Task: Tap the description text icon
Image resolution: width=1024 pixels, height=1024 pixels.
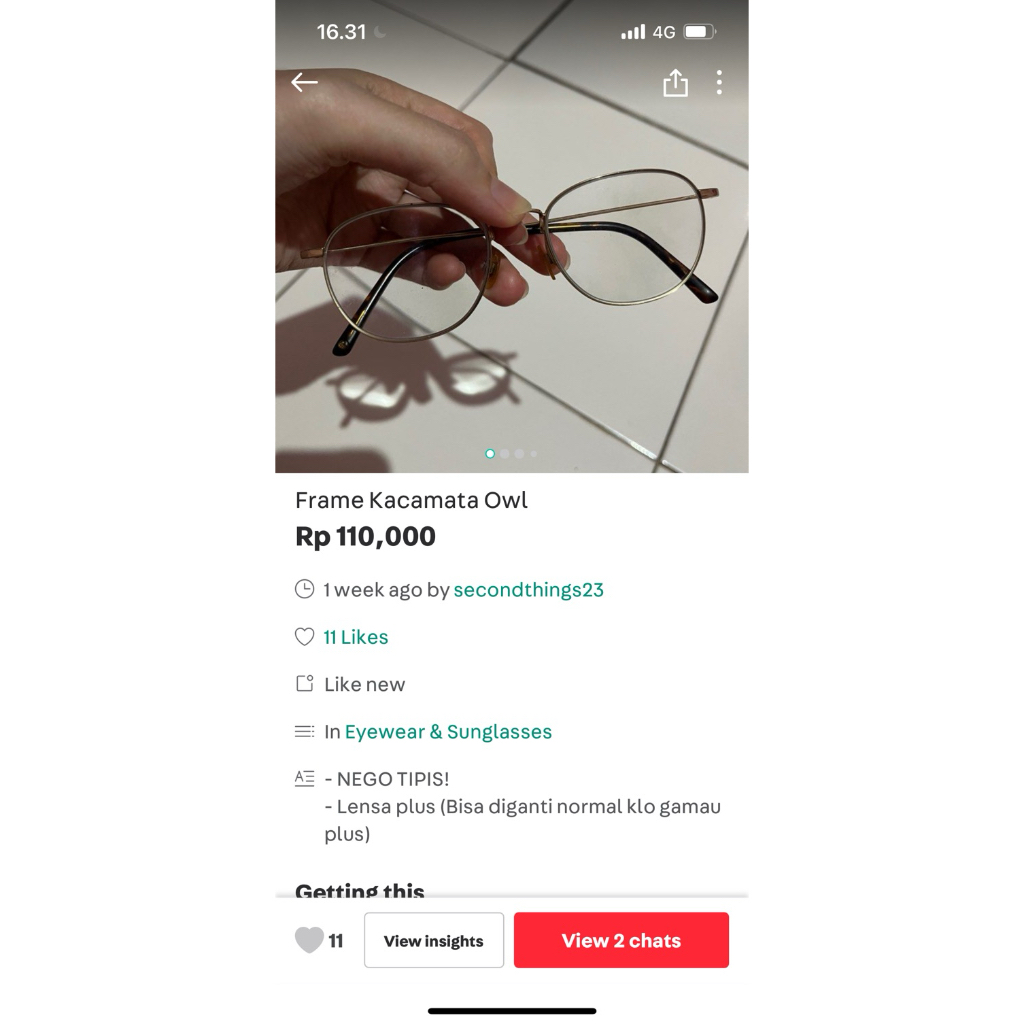Action: [304, 778]
